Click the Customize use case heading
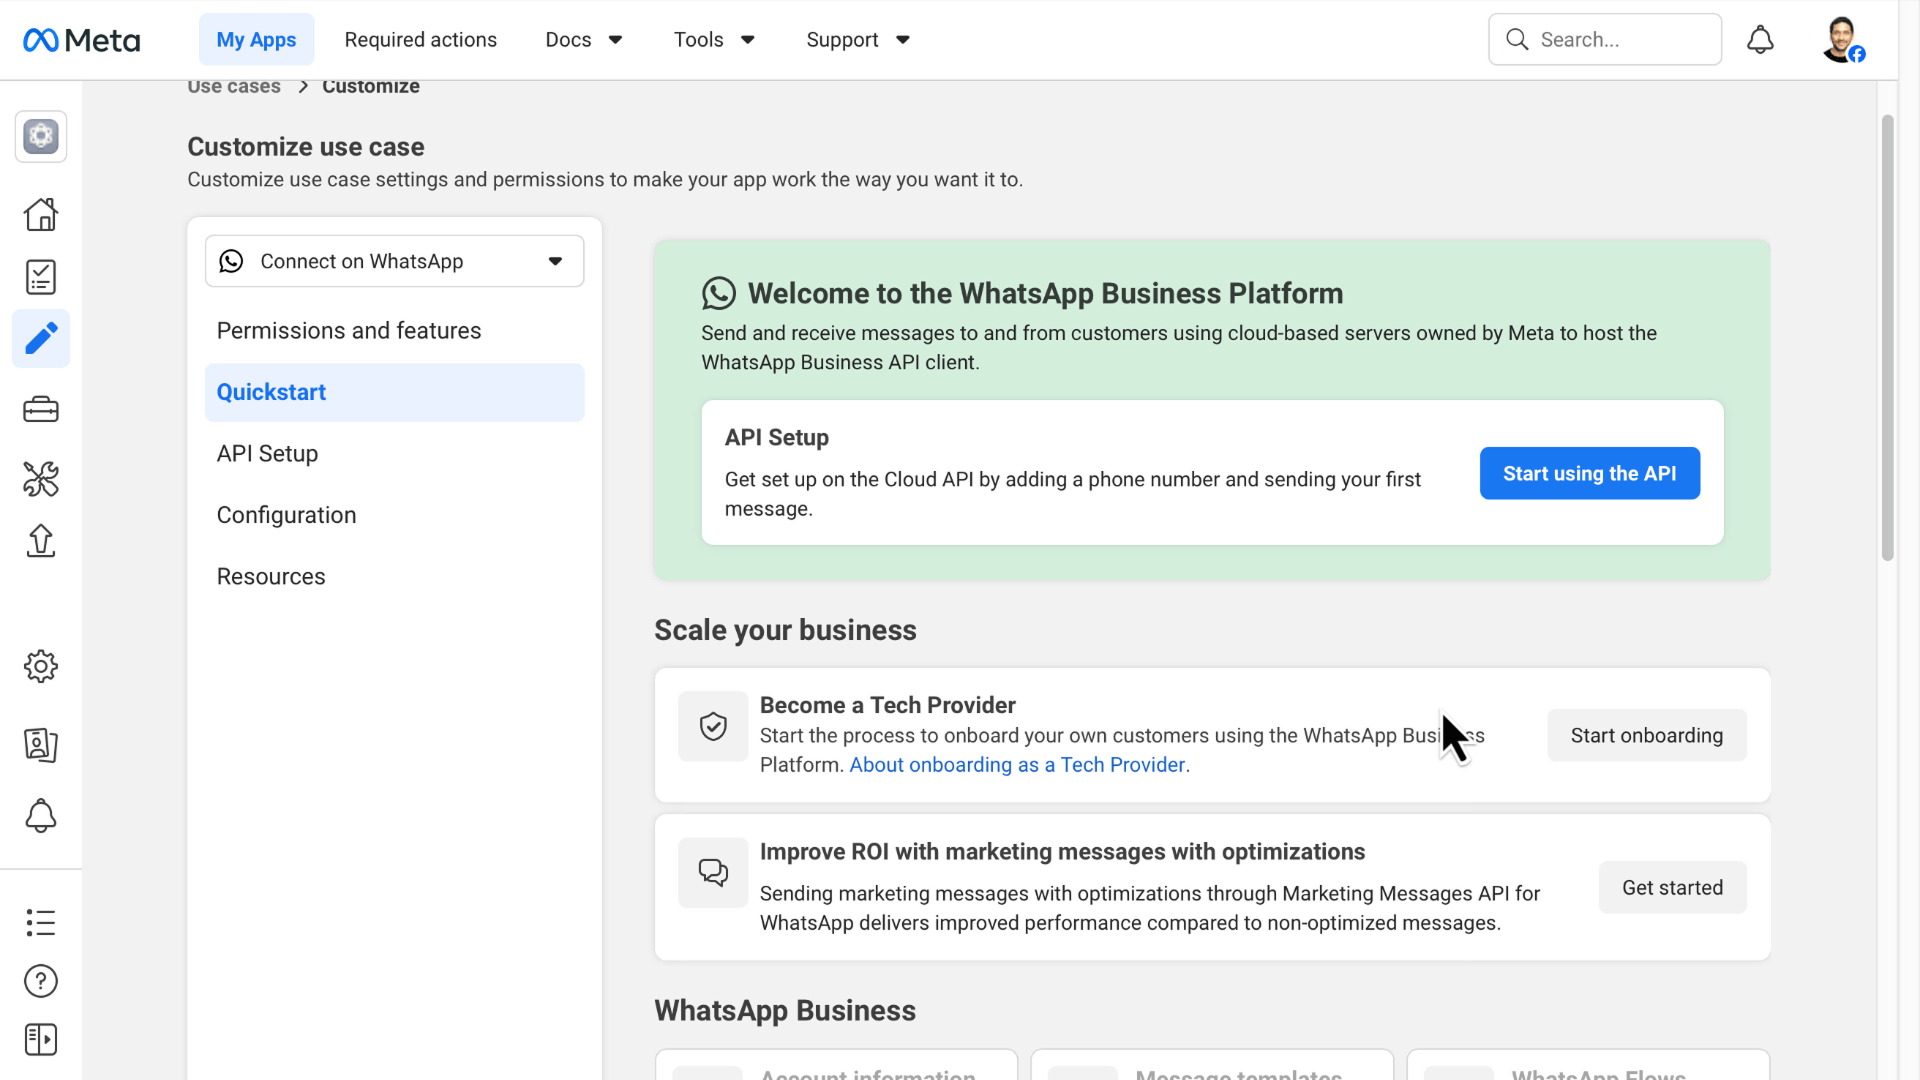This screenshot has height=1080, width=1920. (x=306, y=147)
